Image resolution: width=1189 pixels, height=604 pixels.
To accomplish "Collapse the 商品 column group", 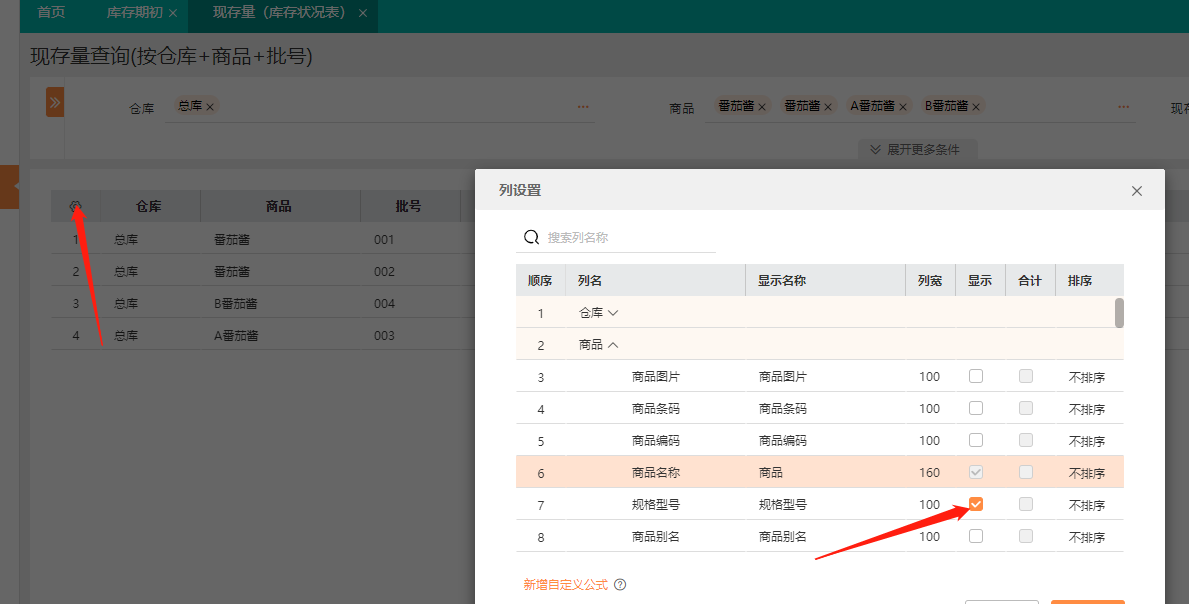I will tap(613, 345).
